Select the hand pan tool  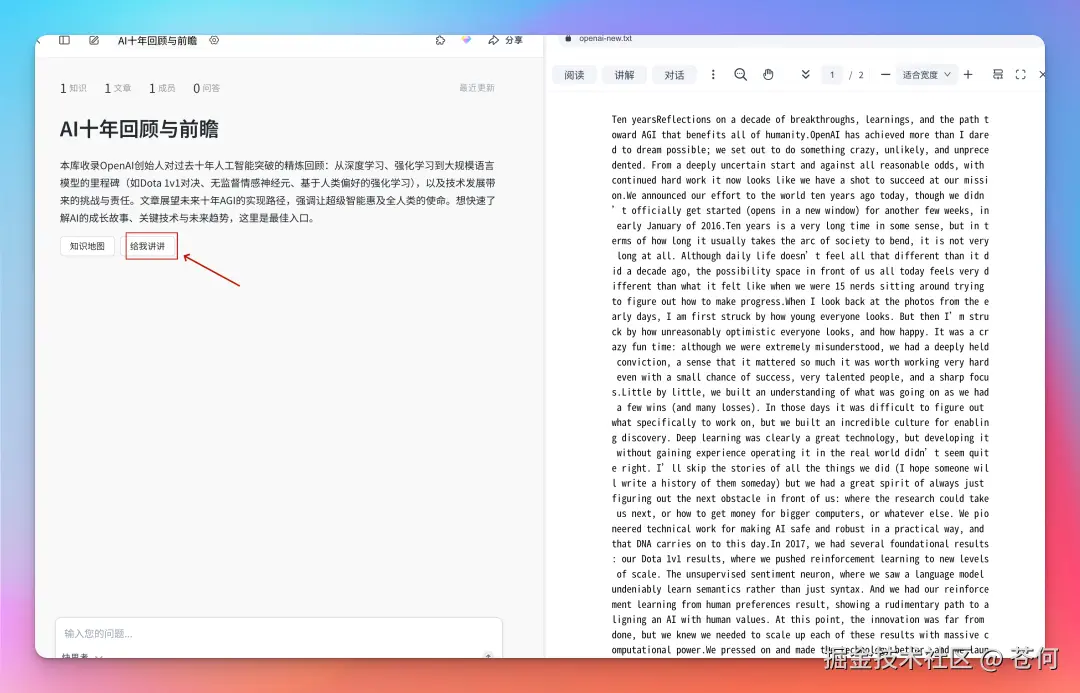pos(768,75)
